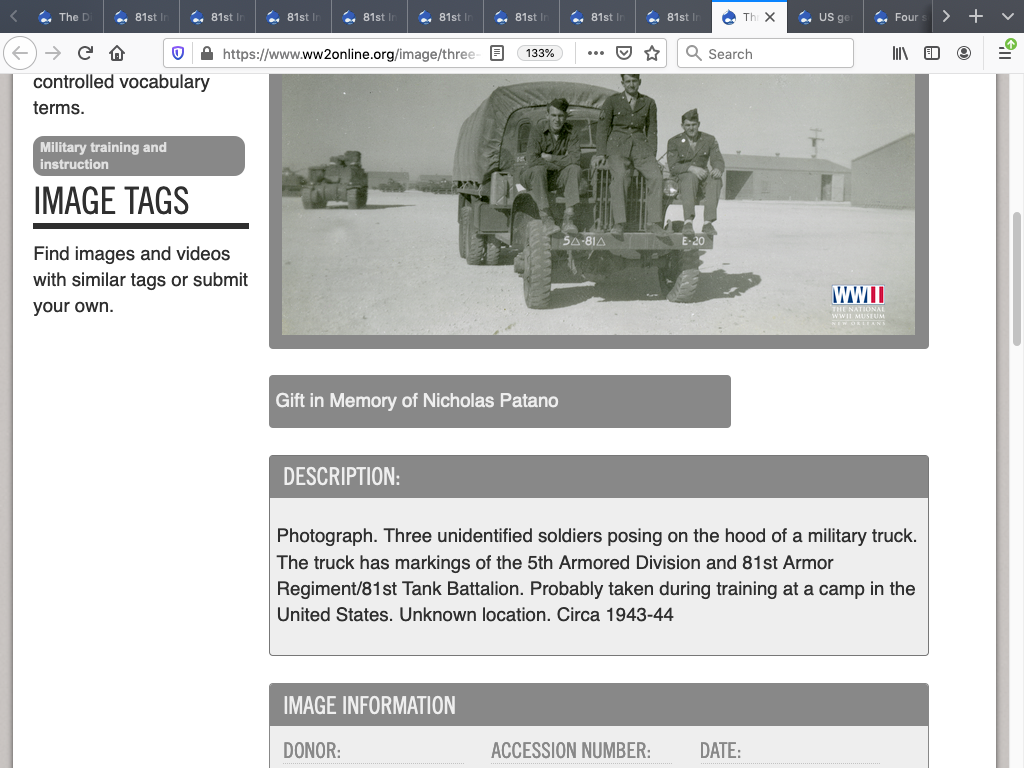Switch to the "Four" tab
Viewport: 1024px width, 768px height.
(899, 17)
